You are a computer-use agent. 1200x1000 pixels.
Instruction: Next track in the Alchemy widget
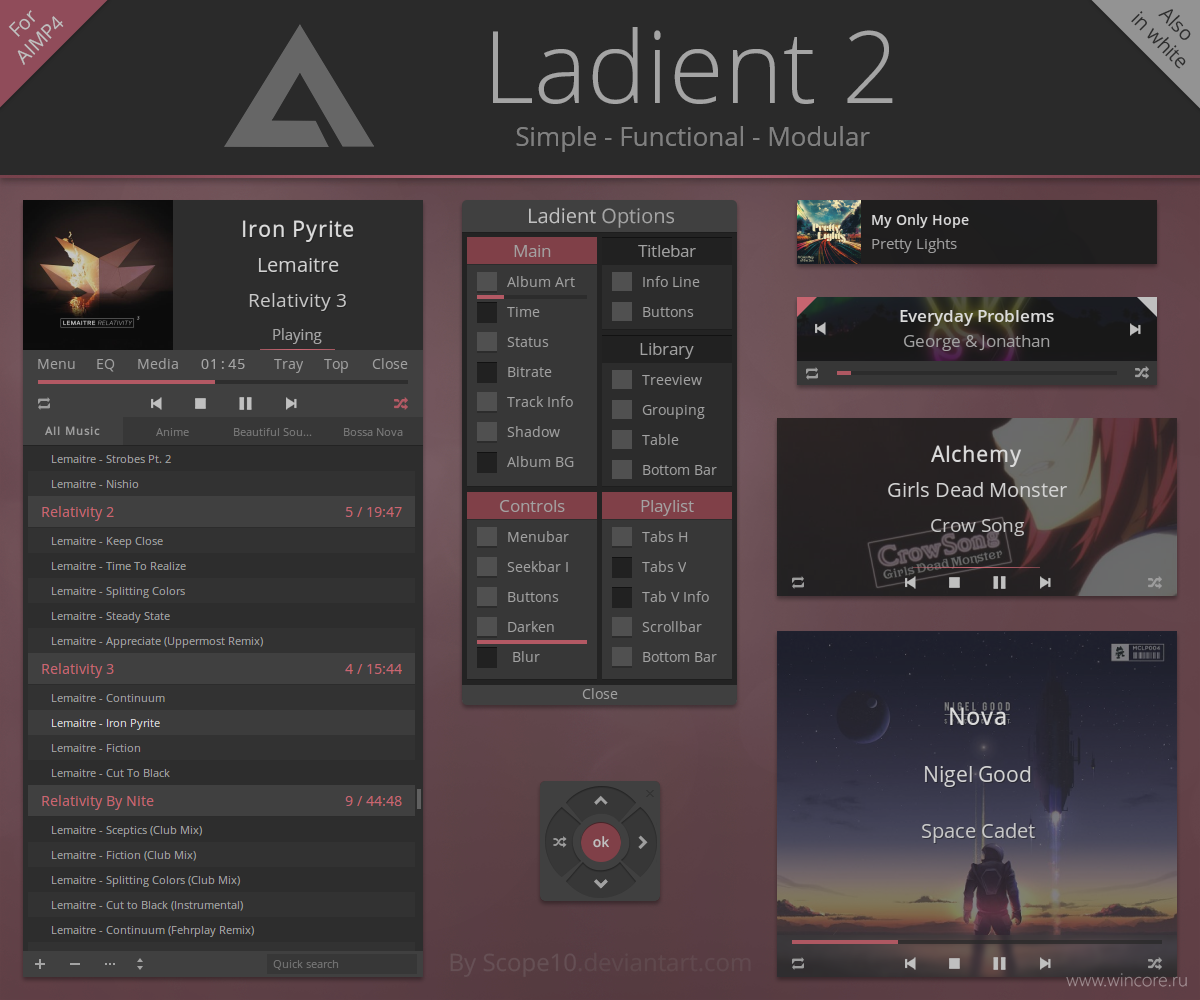click(1045, 582)
